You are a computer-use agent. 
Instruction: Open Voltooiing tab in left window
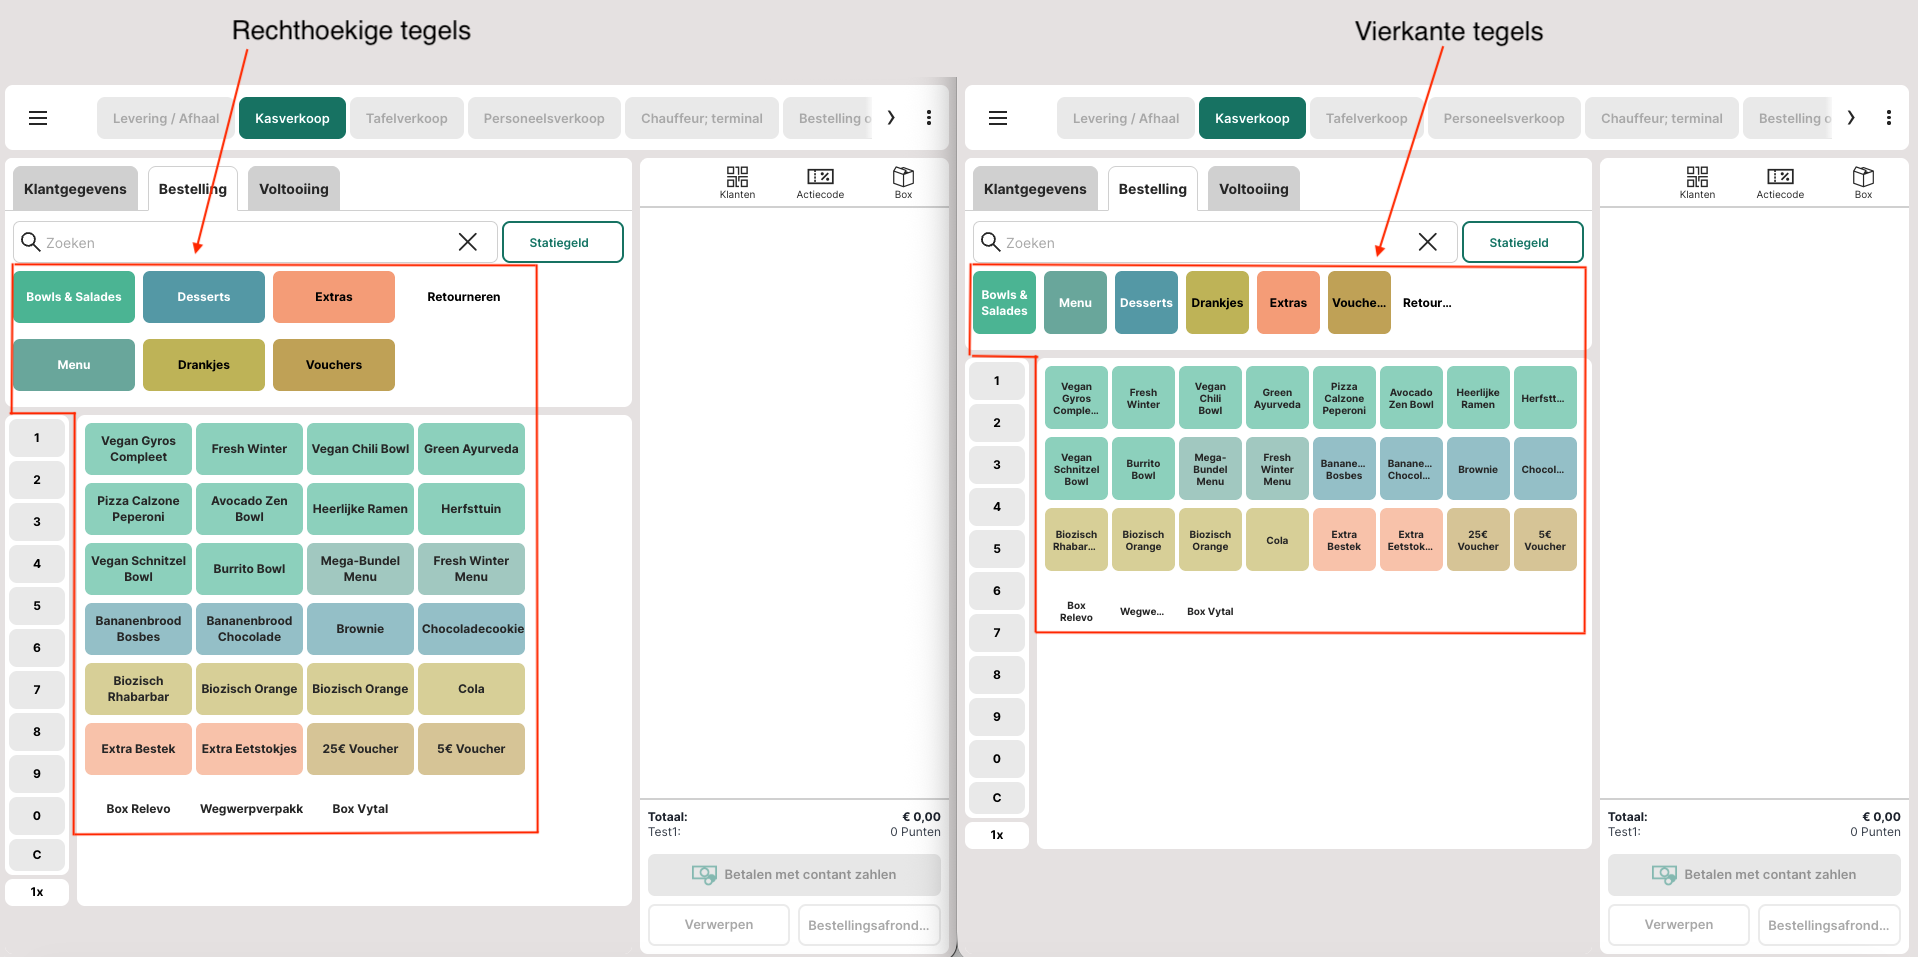294,189
